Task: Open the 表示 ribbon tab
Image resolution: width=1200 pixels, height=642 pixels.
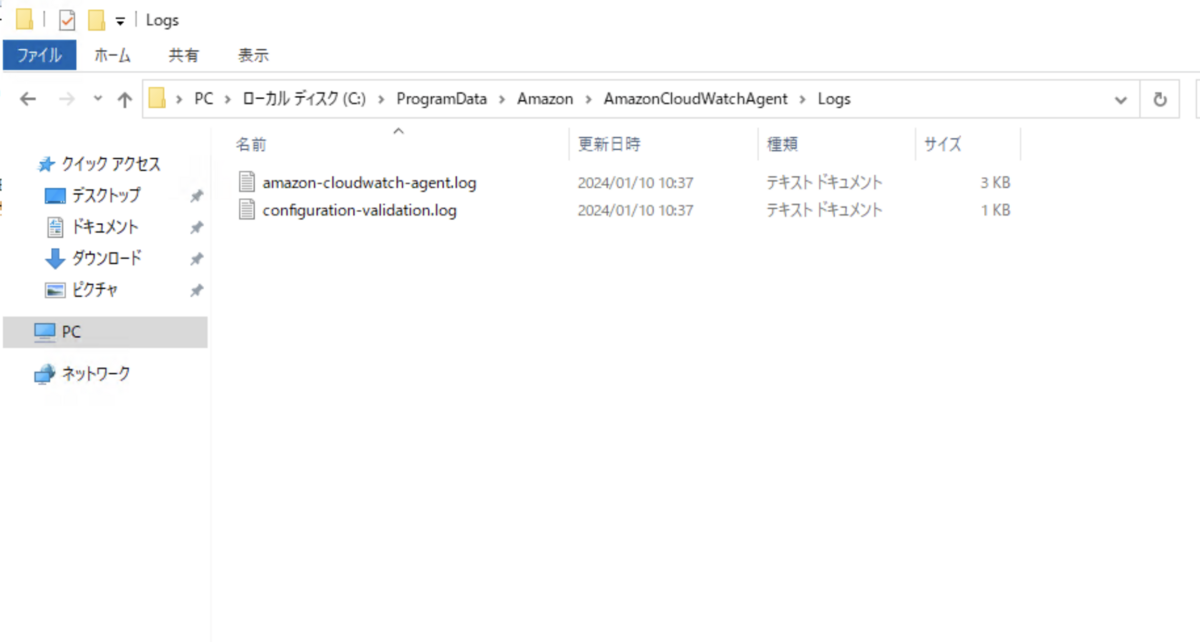Action: point(253,55)
